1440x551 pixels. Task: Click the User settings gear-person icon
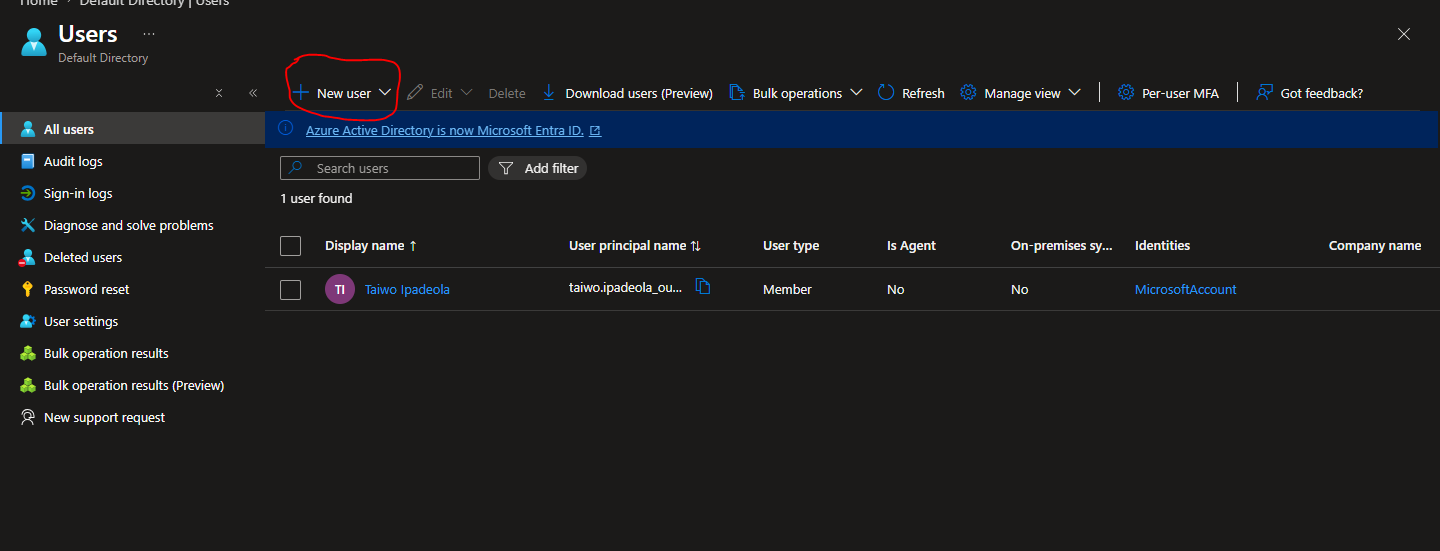pos(28,321)
